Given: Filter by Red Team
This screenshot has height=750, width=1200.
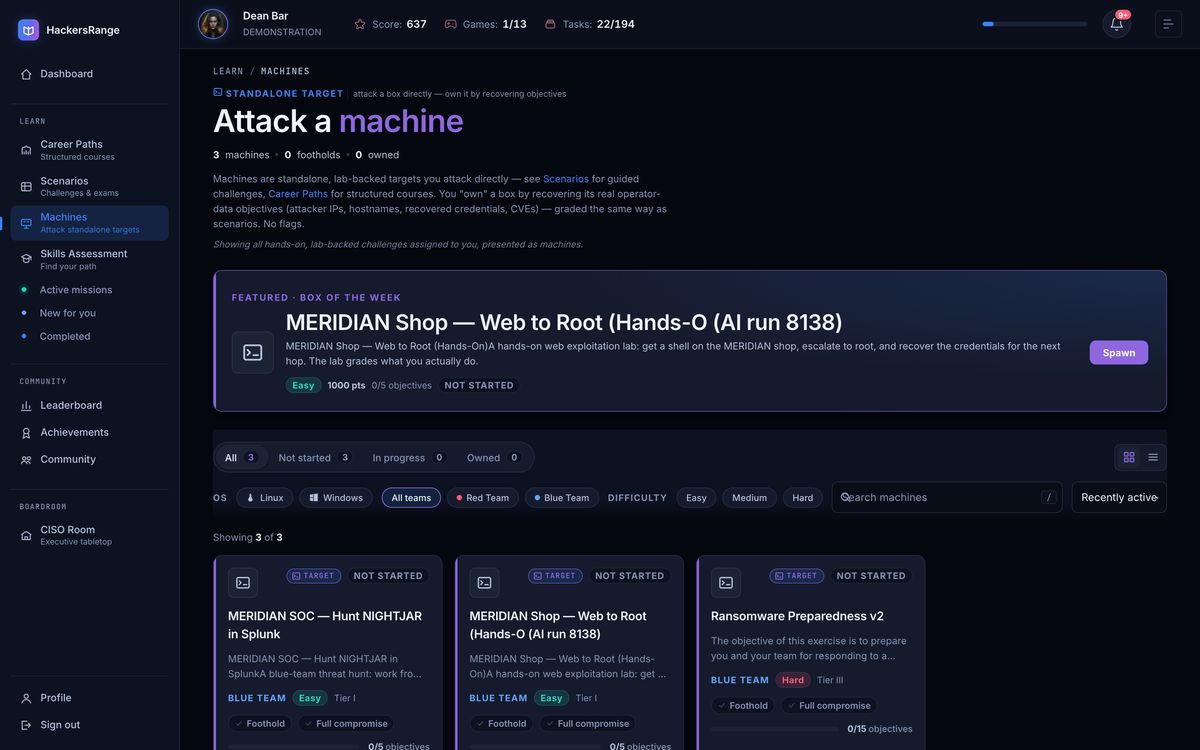Looking at the screenshot, I should pyautogui.click(x=482, y=498).
